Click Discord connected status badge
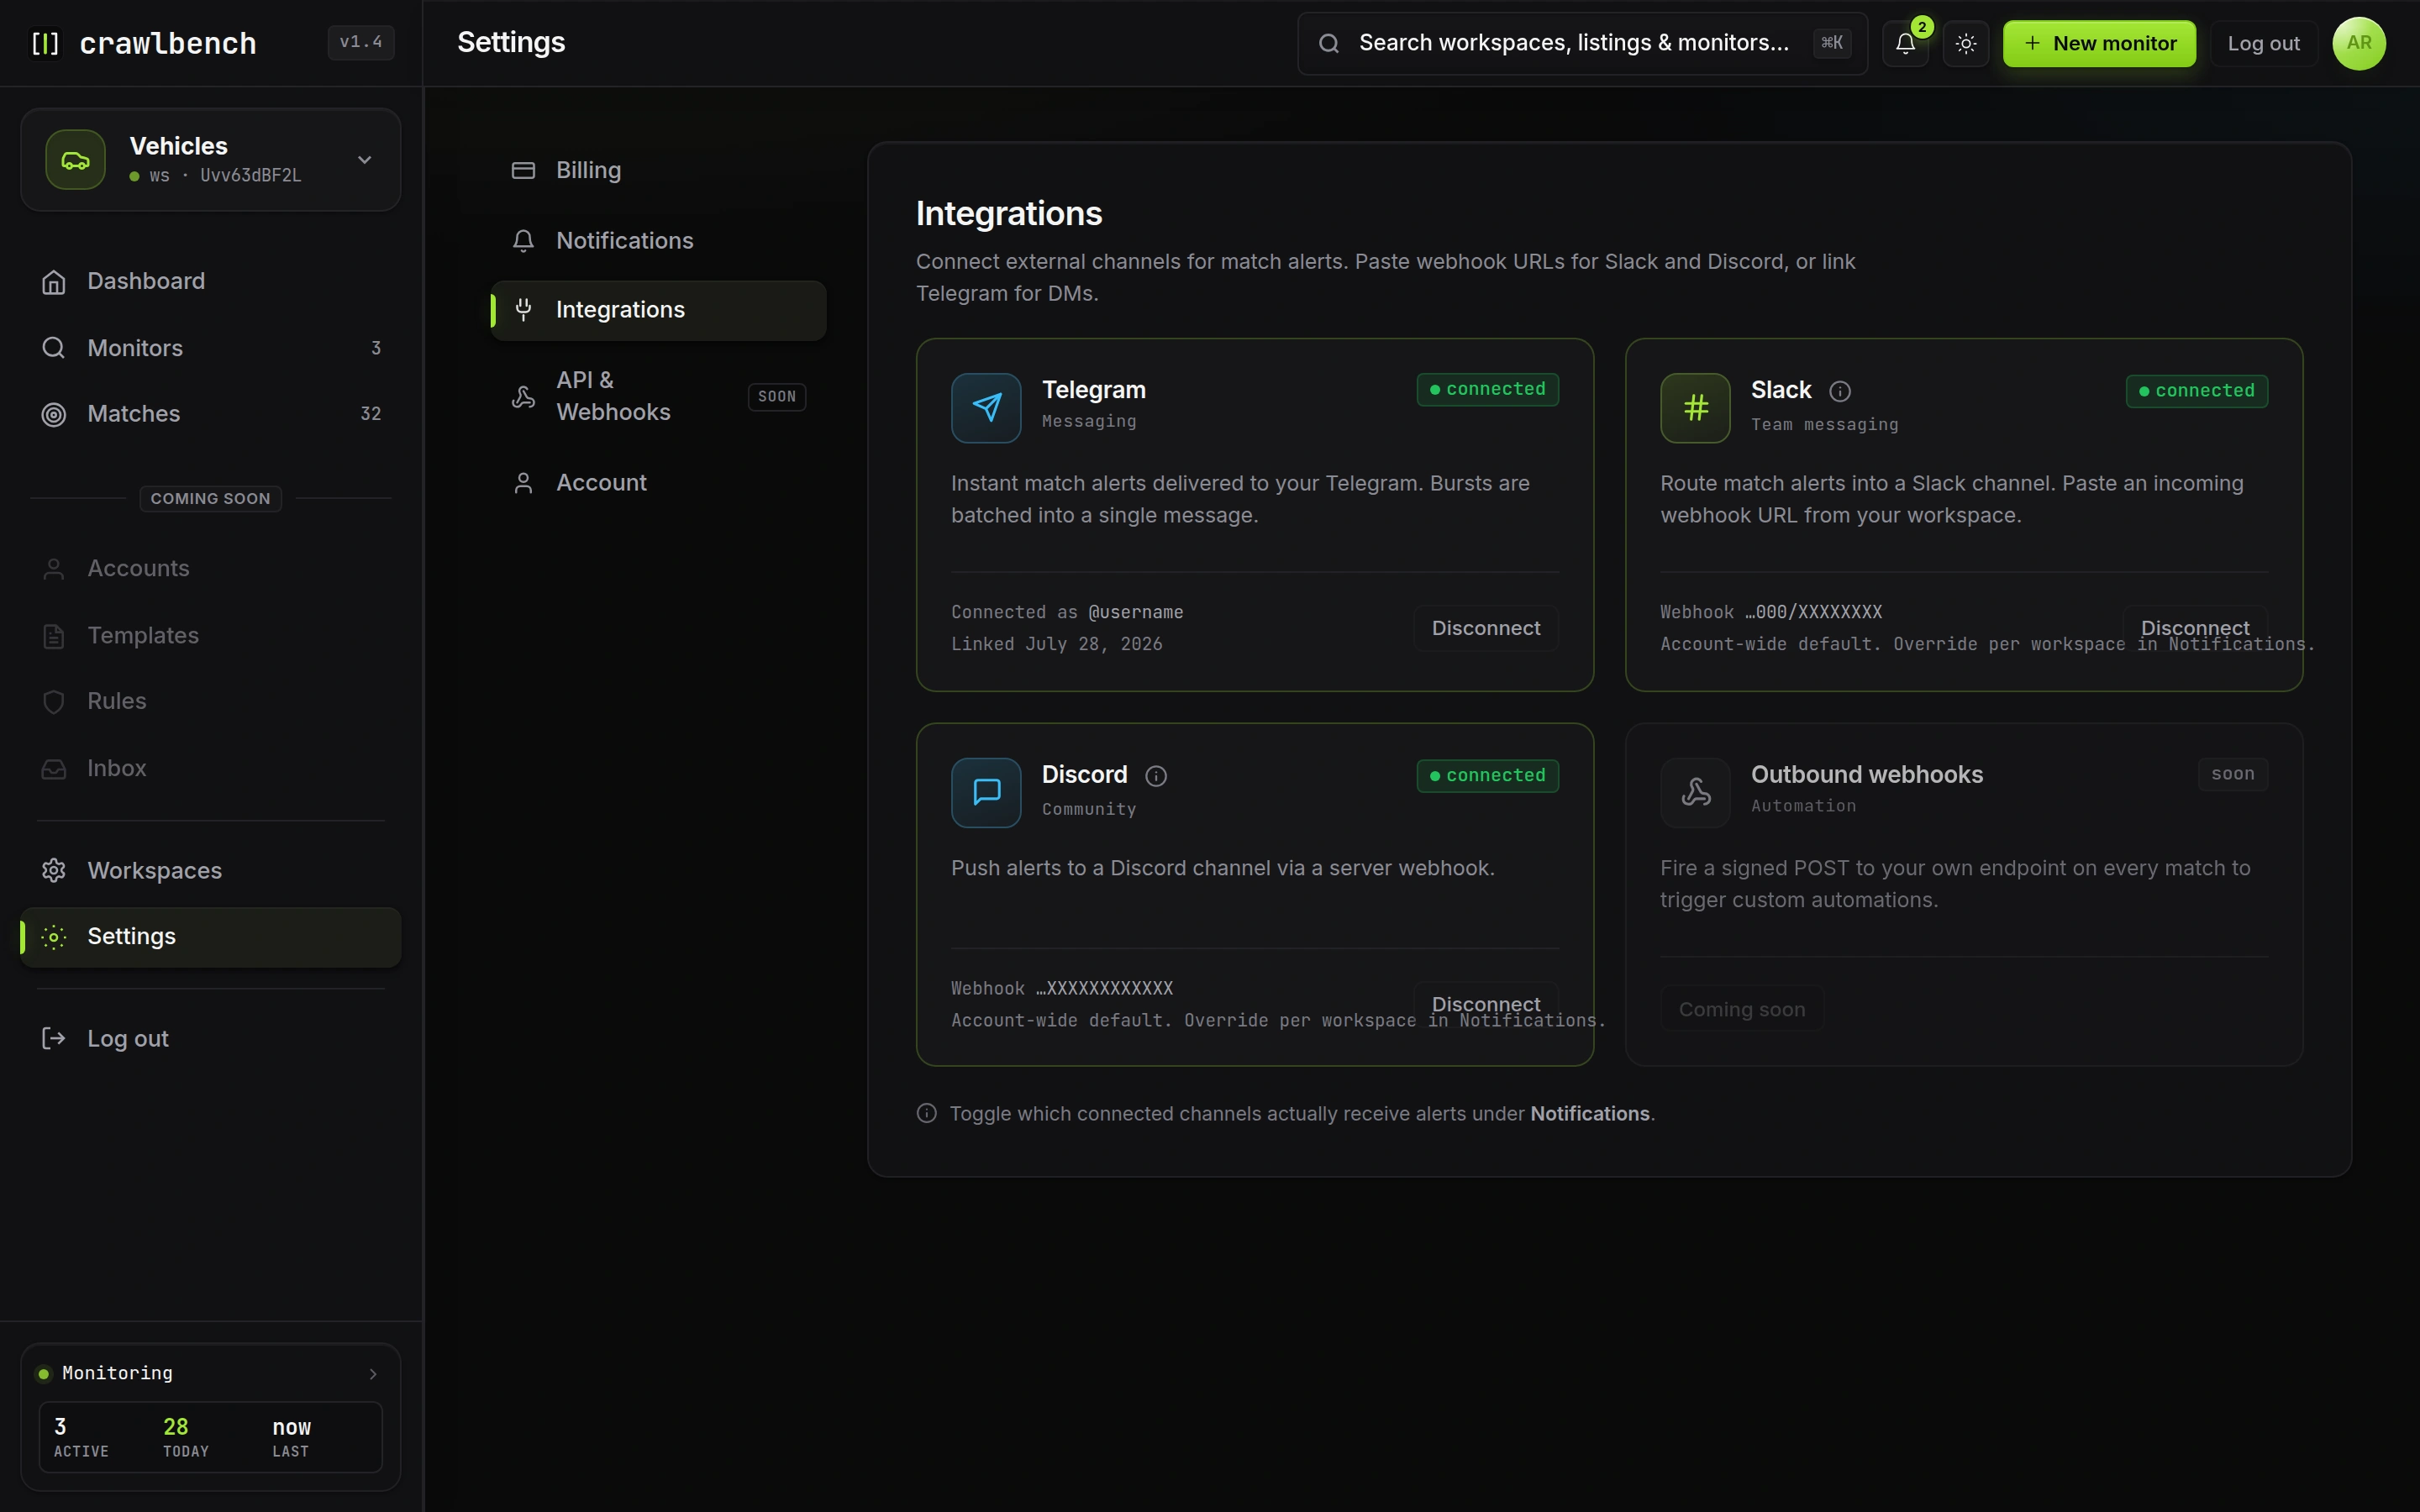The width and height of the screenshot is (2420, 1512). point(1487,776)
